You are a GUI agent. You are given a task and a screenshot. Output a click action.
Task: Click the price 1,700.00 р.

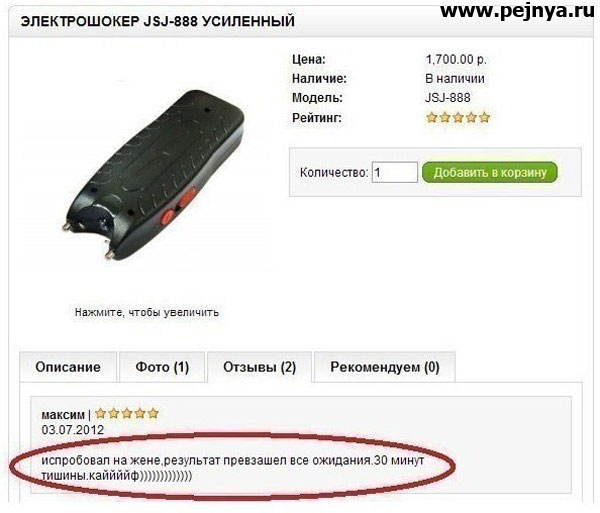[x=456, y=60]
